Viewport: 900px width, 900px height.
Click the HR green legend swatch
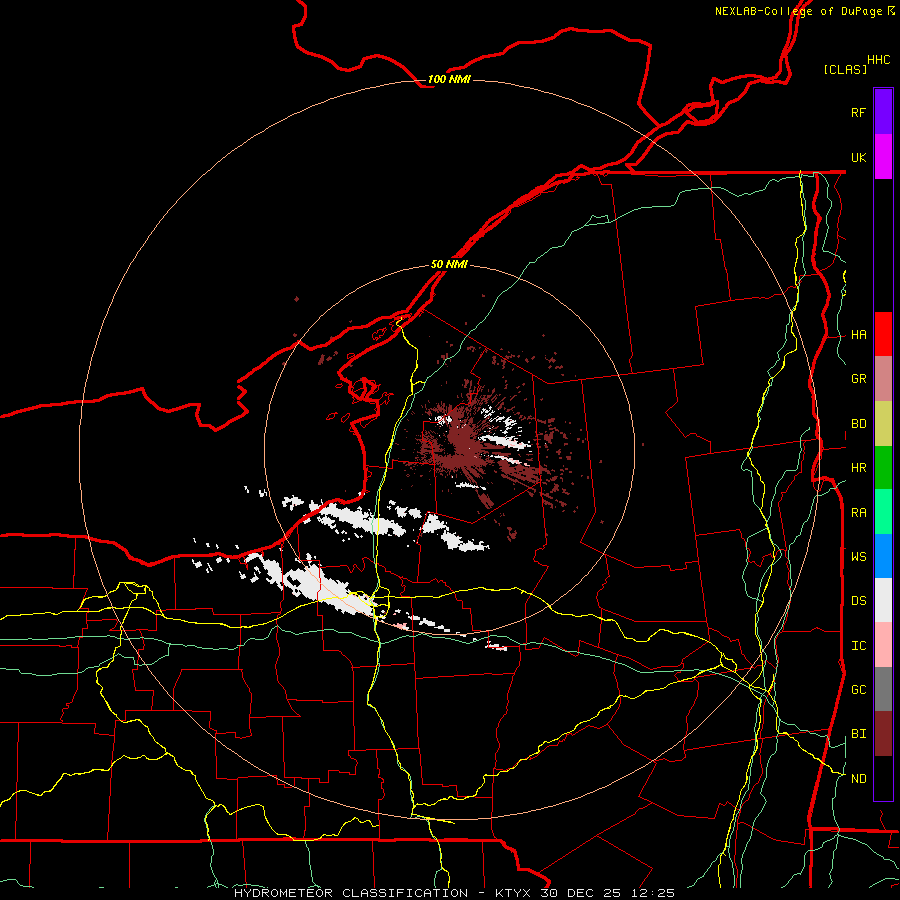pos(883,467)
